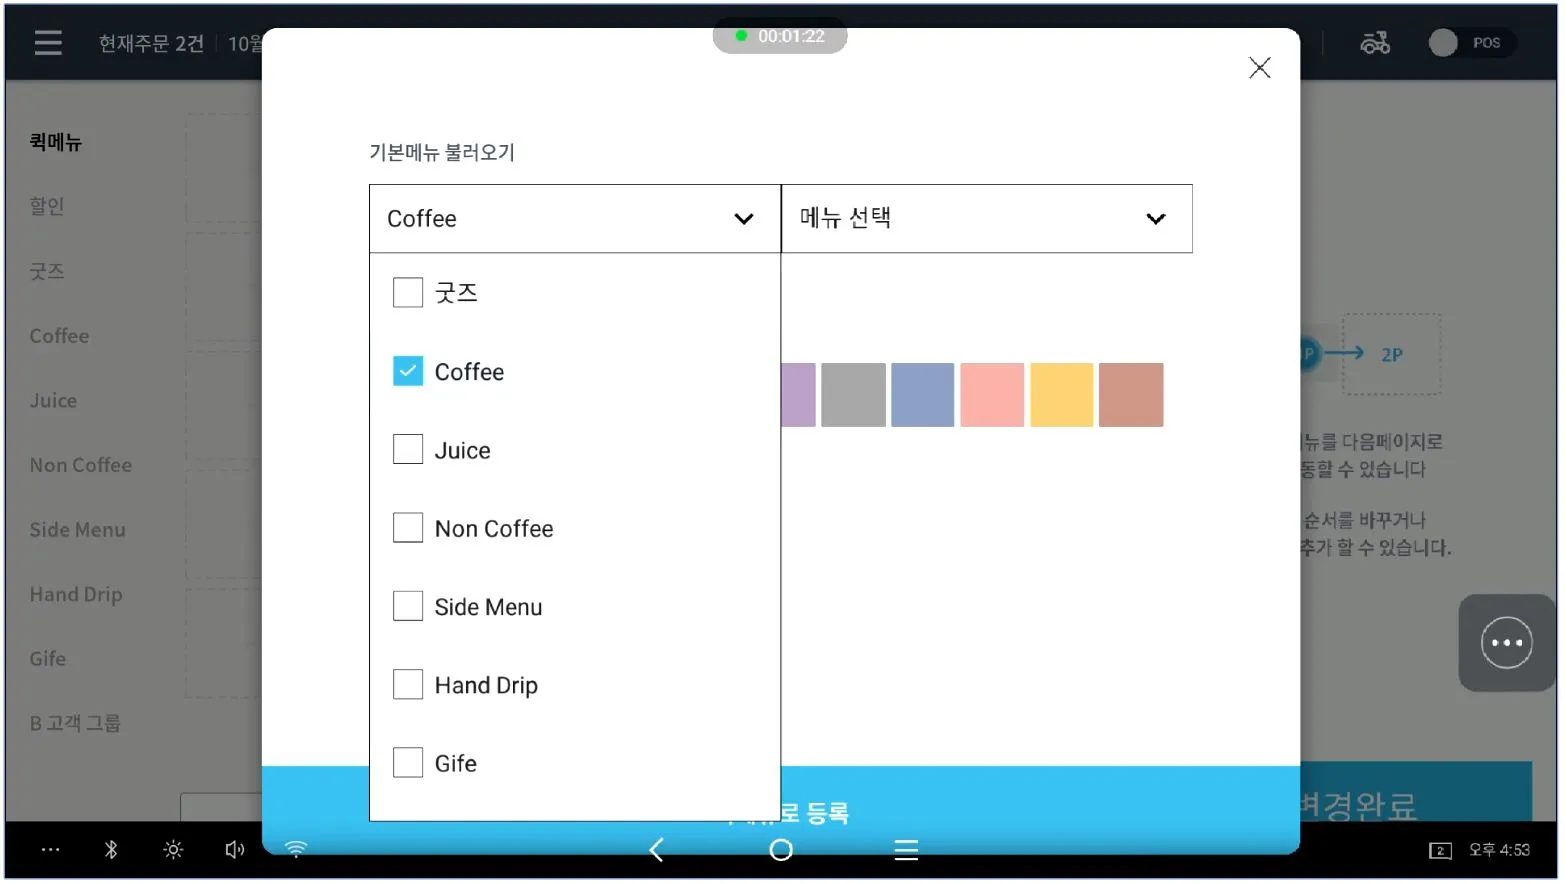Open the delivery scooter icon
Screen dimensions: 1565x884
click(1375, 43)
